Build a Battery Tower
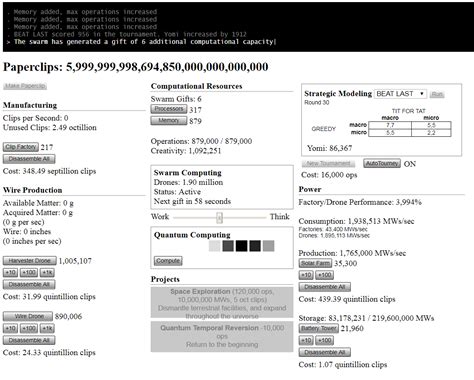This screenshot has height=380, width=474. (318, 328)
